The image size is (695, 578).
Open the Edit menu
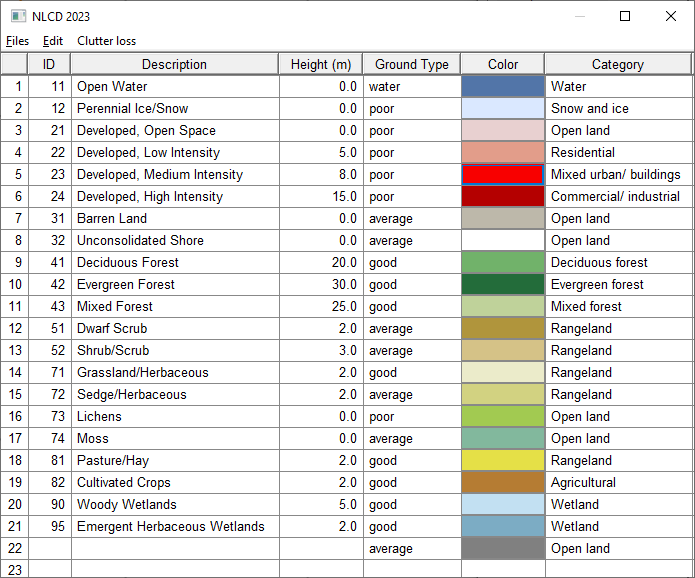click(x=53, y=41)
